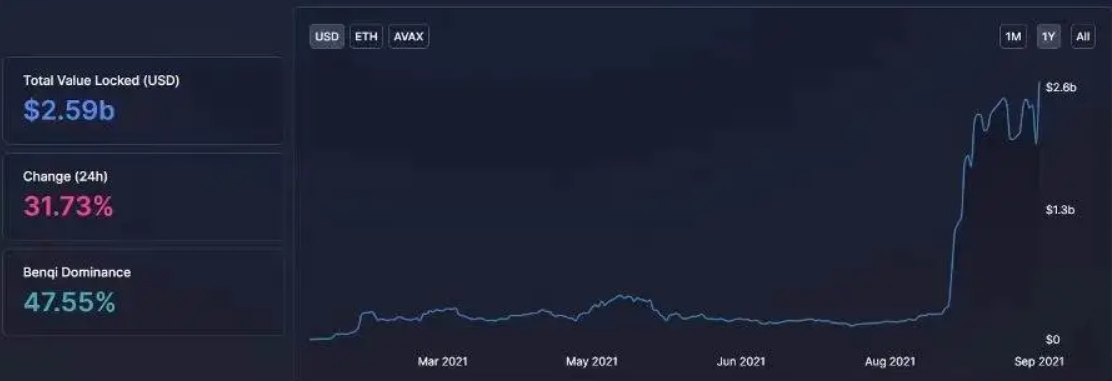
Task: Switch chart denomination to AVAX
Action: pos(408,37)
